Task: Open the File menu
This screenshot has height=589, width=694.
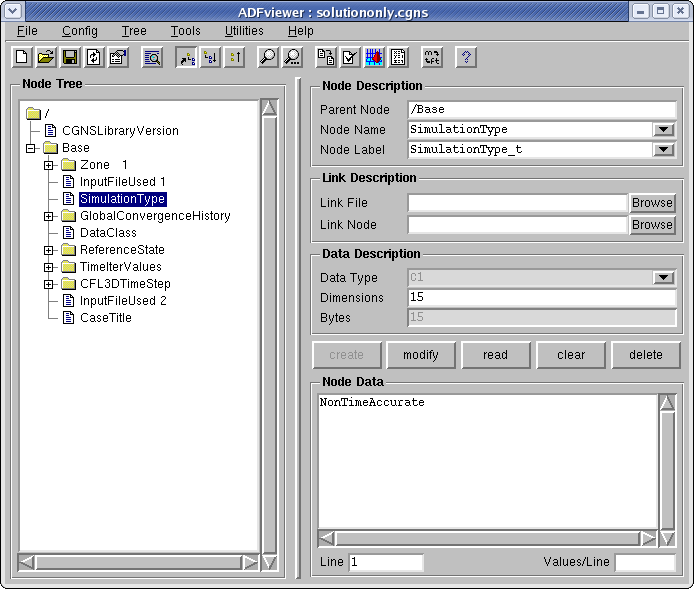Action: pos(27,31)
